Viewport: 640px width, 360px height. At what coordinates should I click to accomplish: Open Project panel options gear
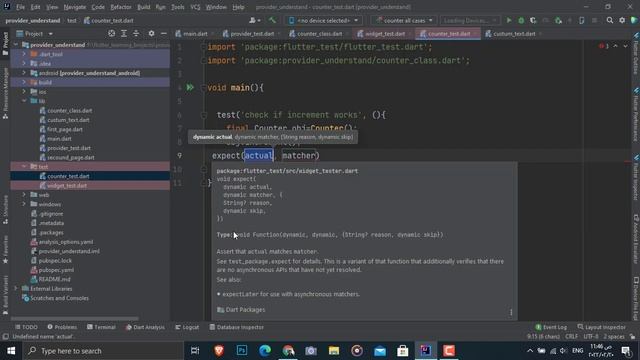151,33
